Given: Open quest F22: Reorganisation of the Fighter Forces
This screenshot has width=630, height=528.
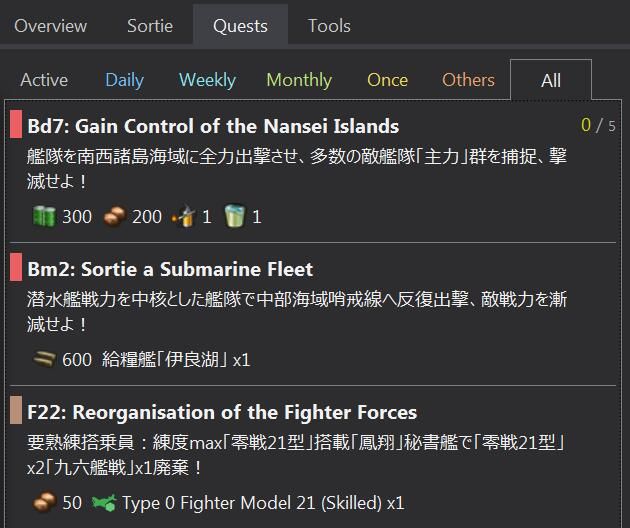Looking at the screenshot, I should pyautogui.click(x=222, y=412).
